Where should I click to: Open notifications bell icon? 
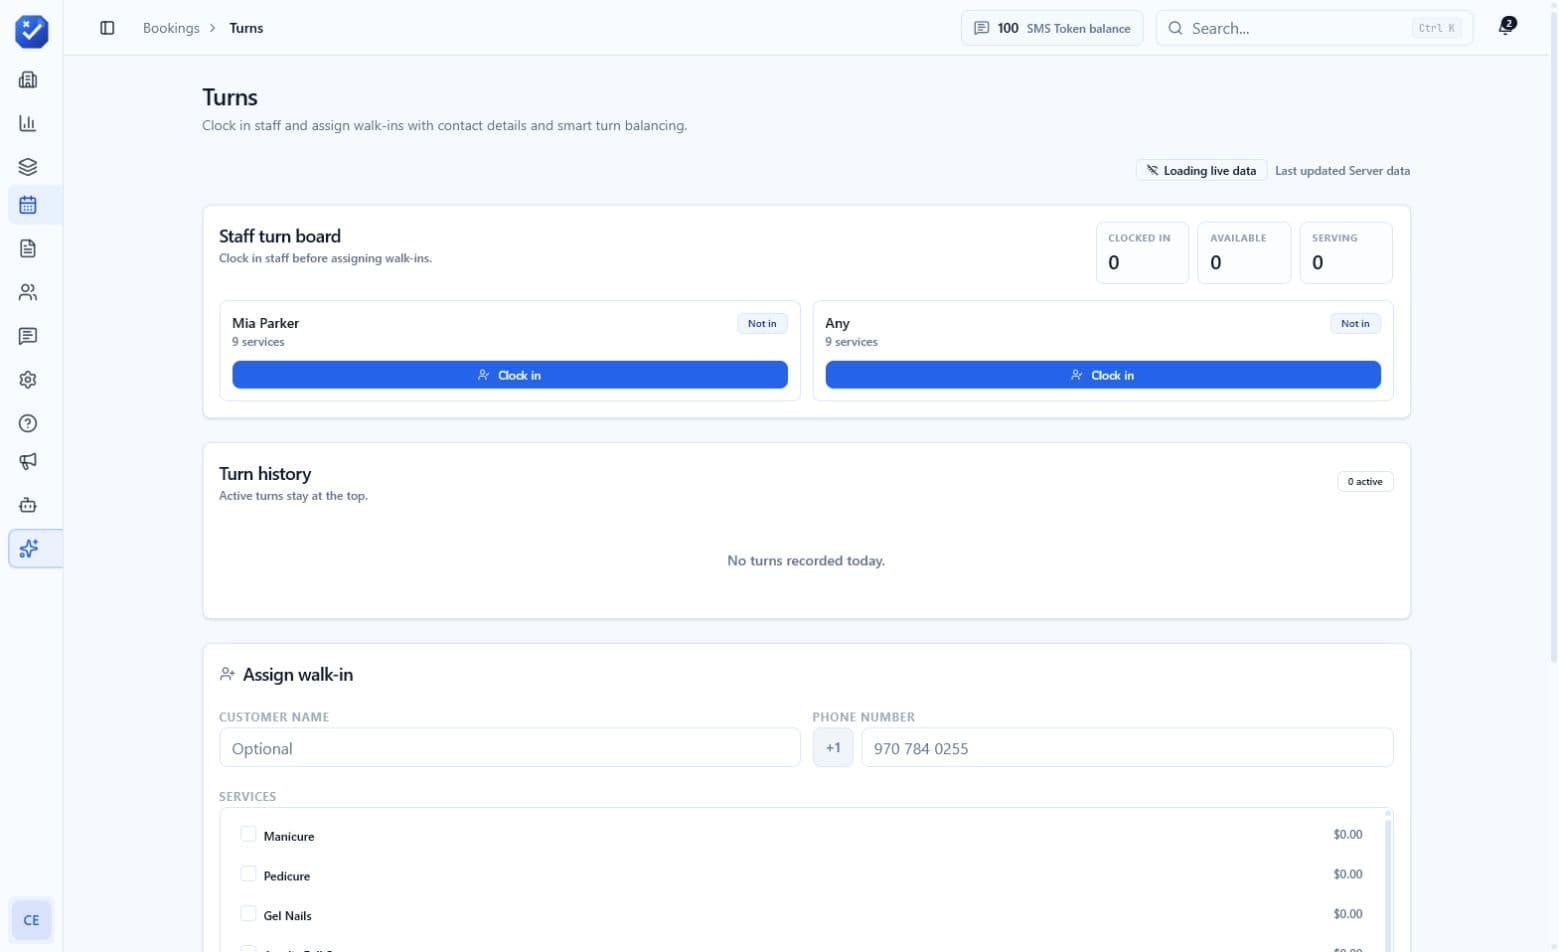click(x=1506, y=27)
